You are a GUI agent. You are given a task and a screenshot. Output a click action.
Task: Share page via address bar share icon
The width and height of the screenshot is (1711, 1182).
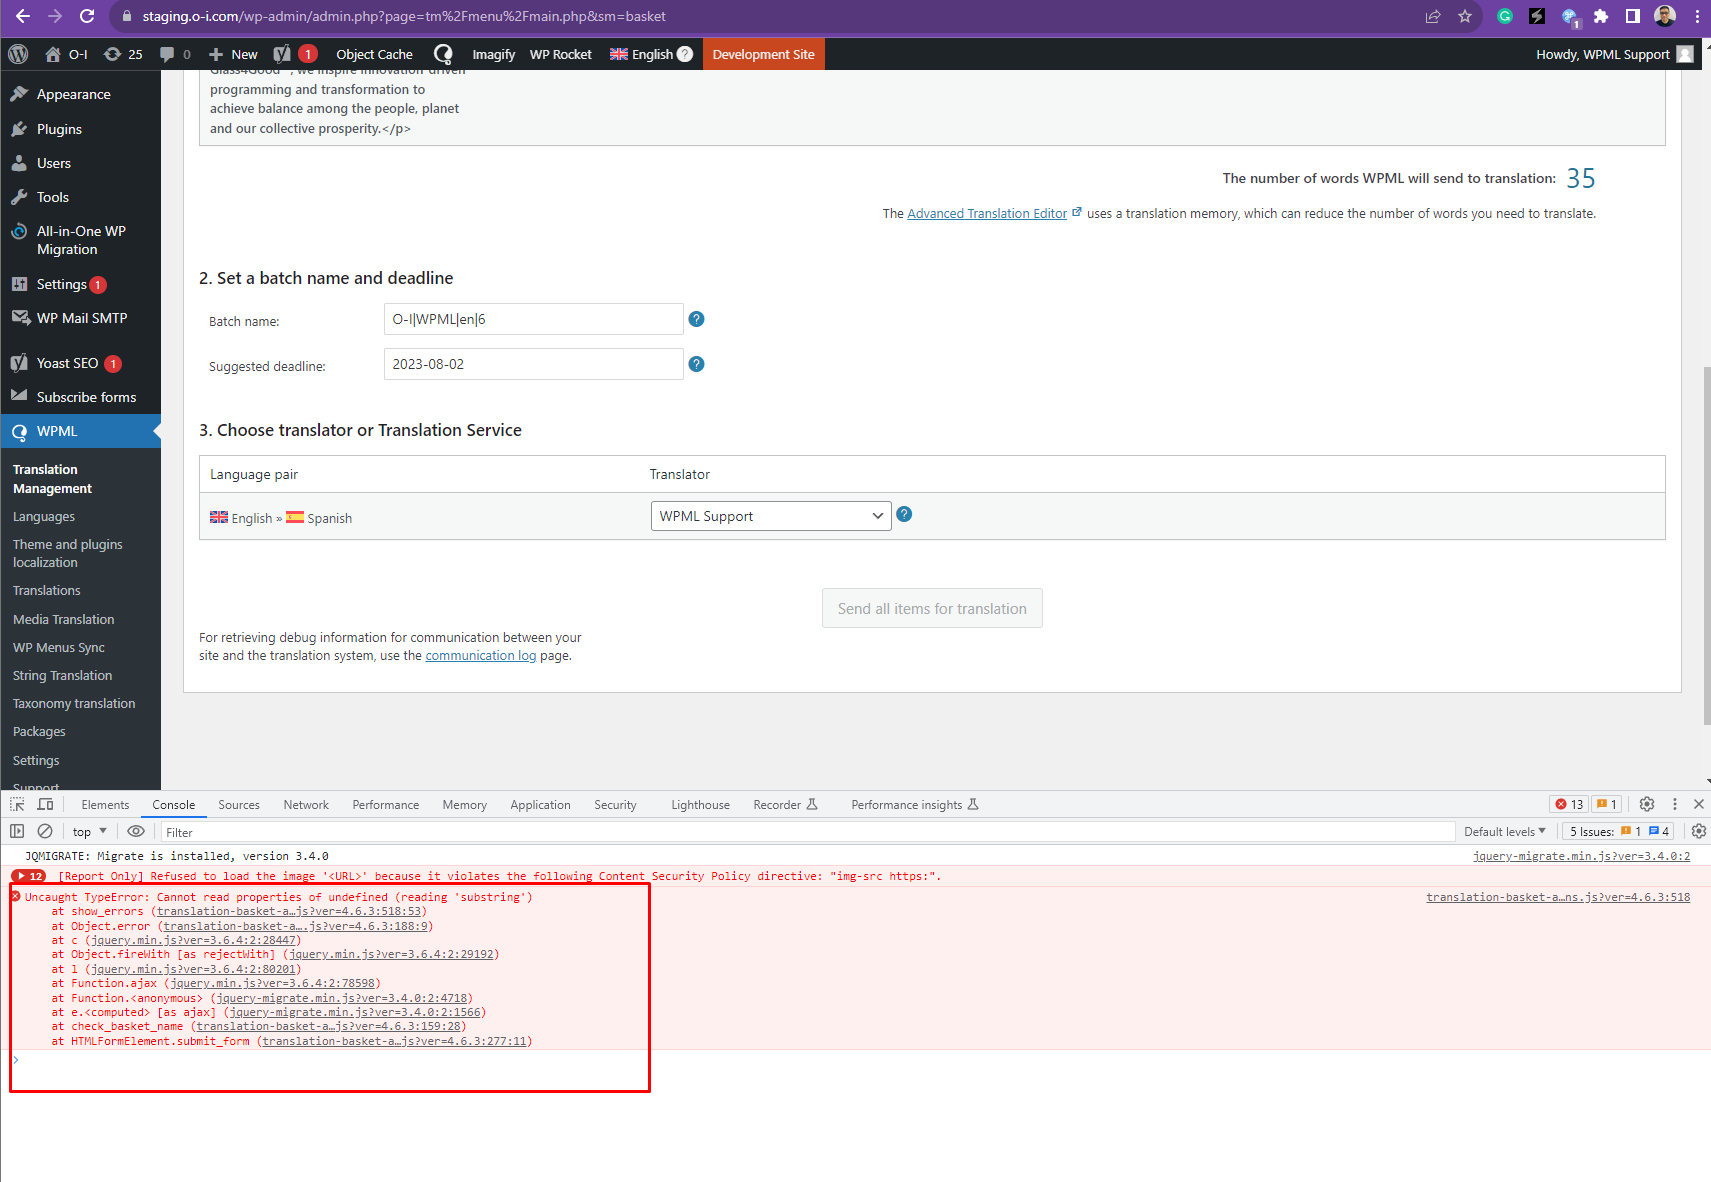point(1433,16)
